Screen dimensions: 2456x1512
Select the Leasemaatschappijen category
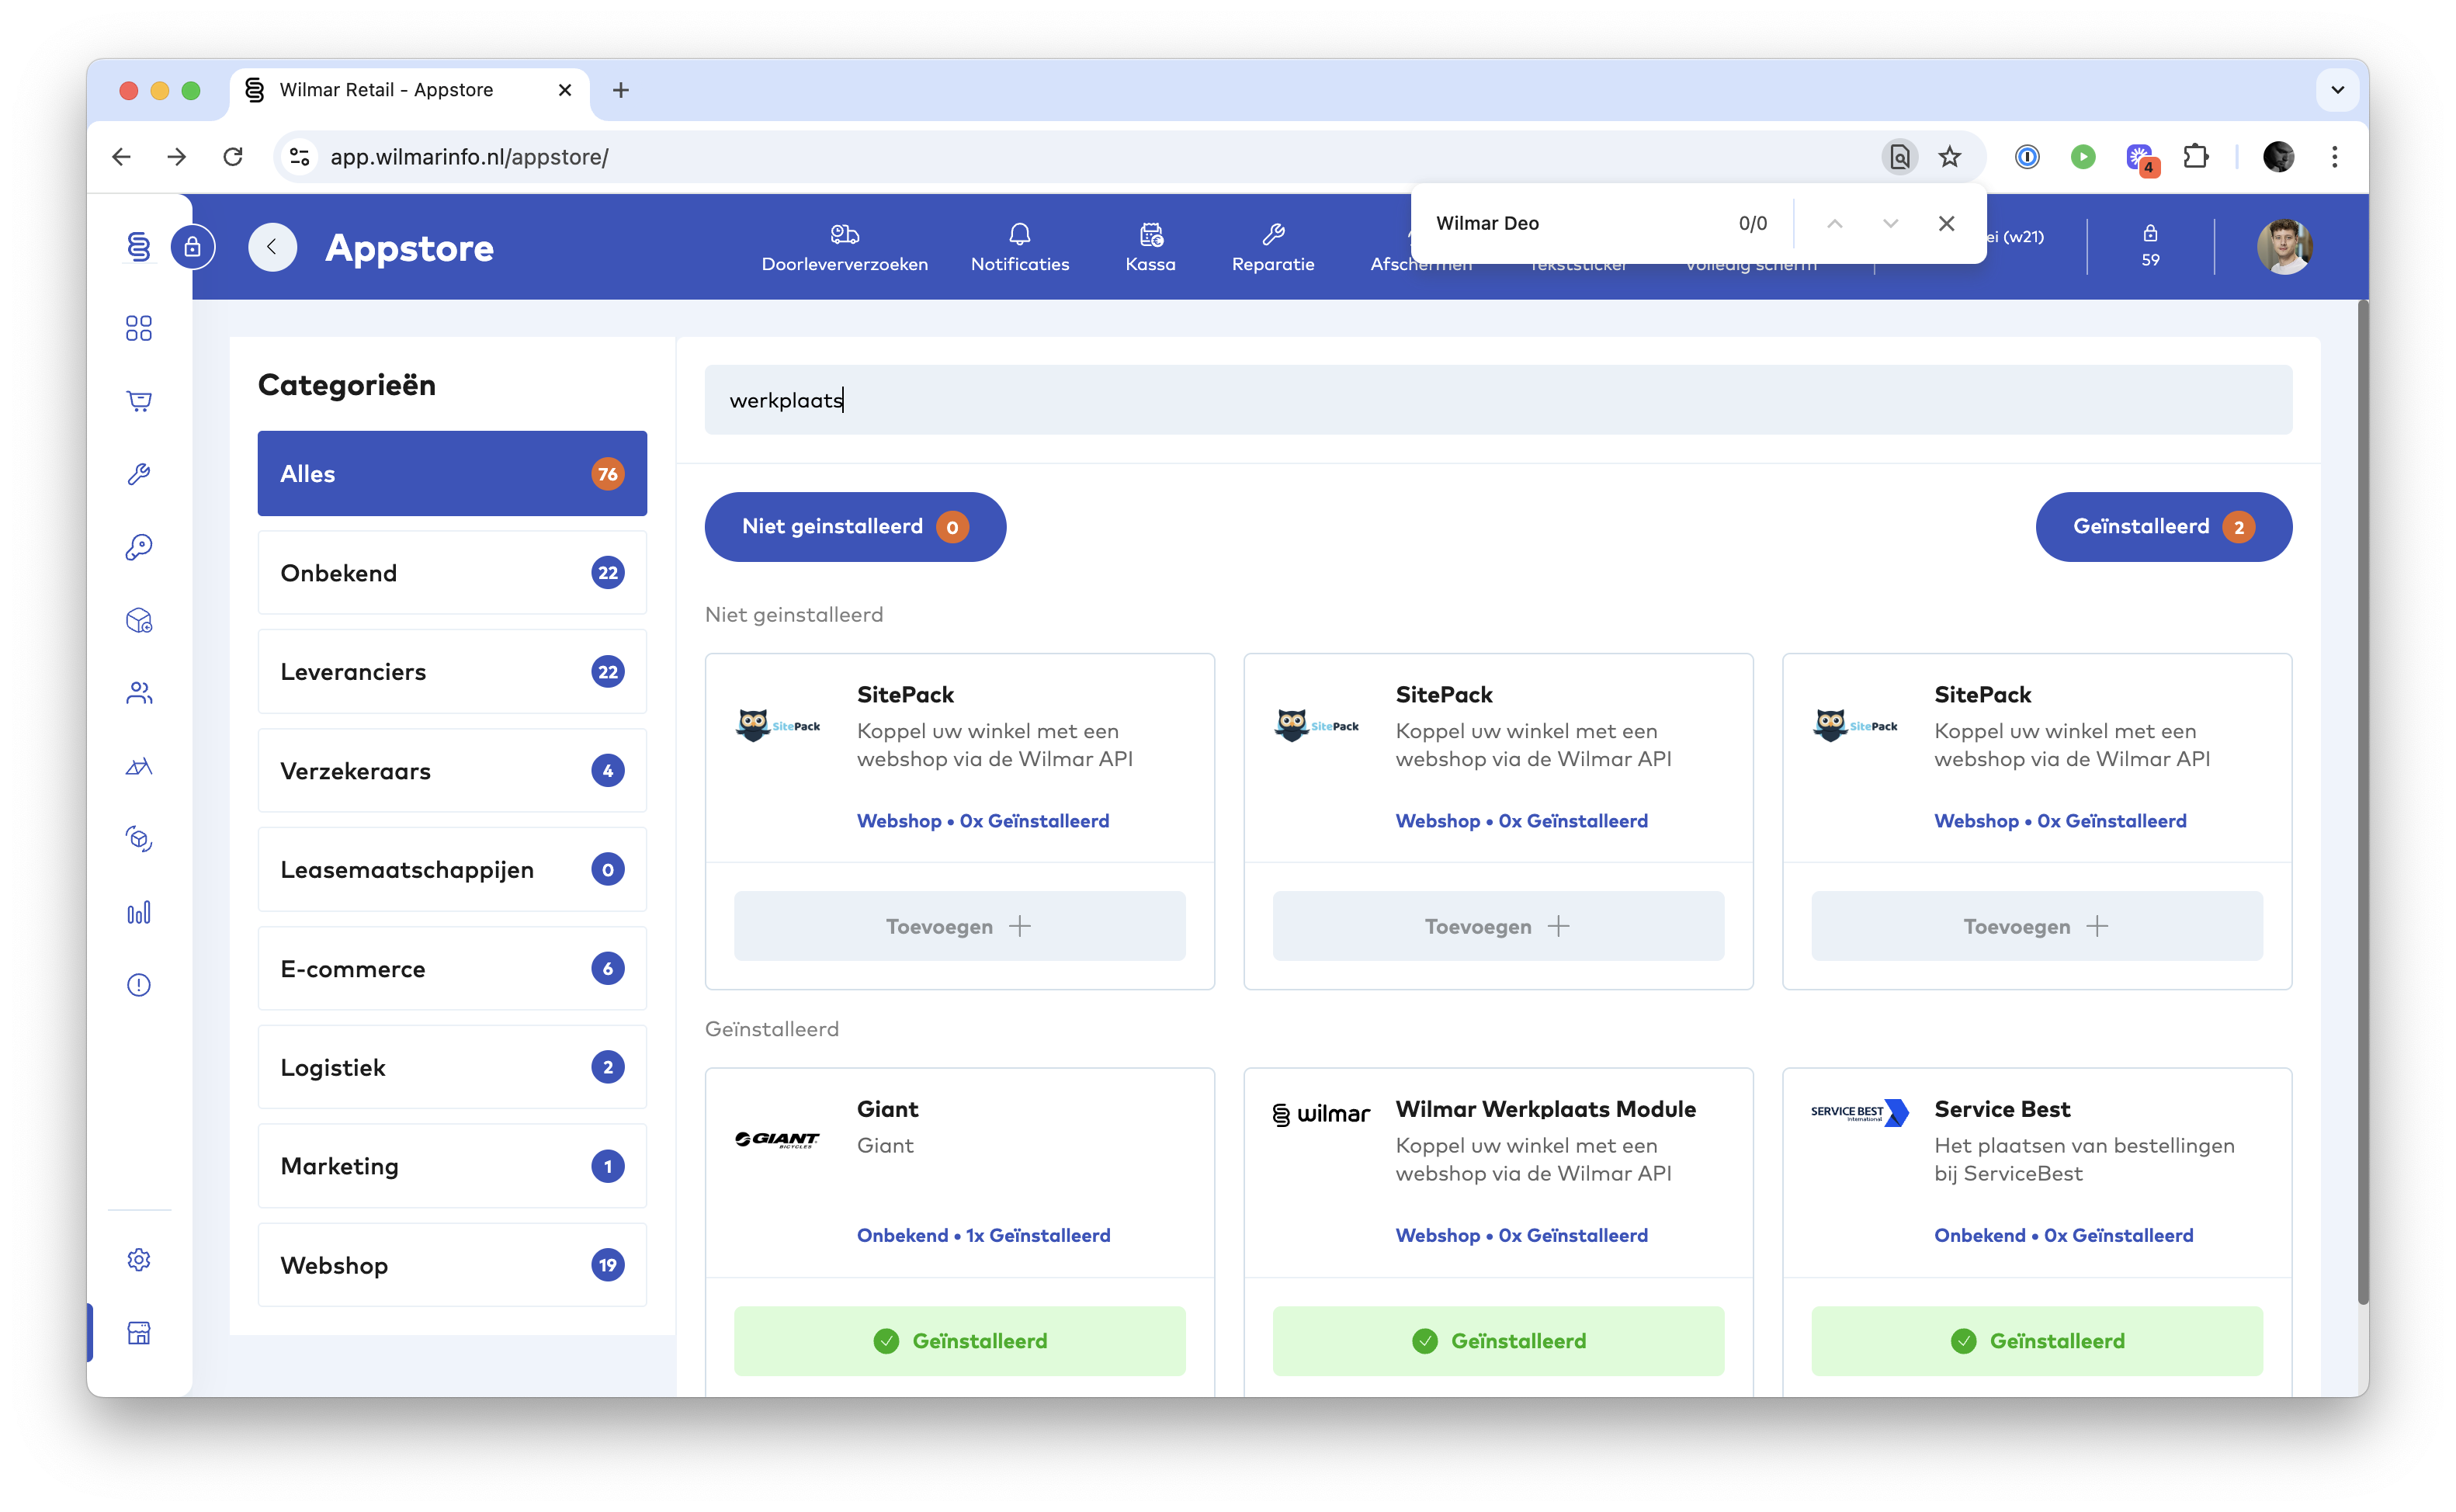click(x=452, y=869)
